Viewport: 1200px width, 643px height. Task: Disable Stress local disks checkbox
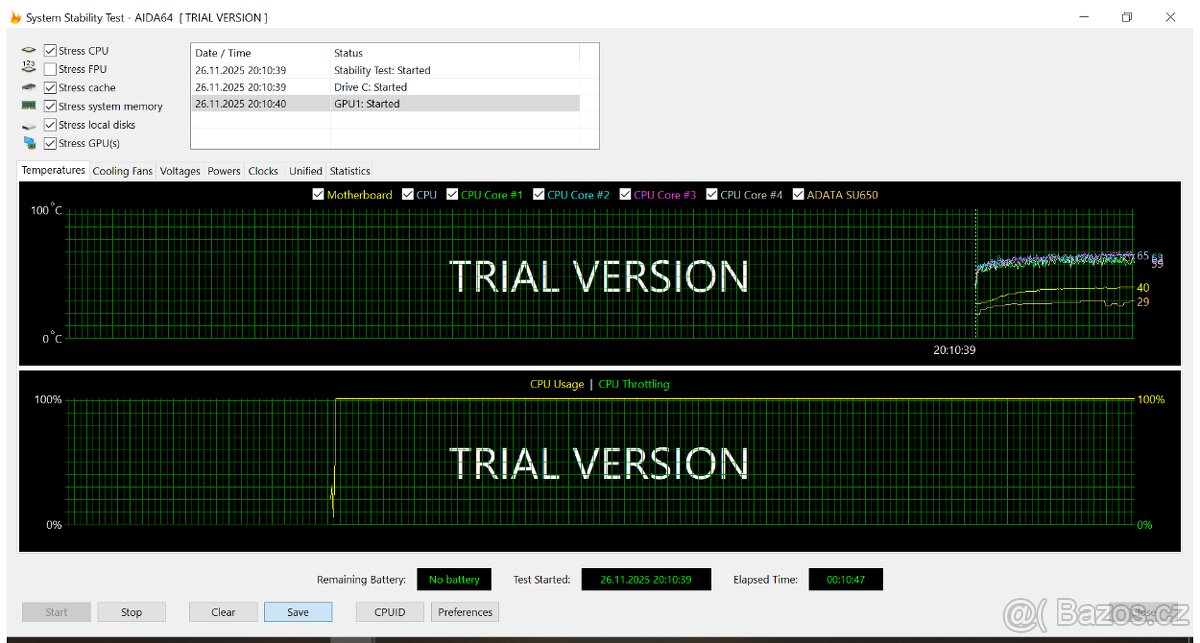click(50, 125)
